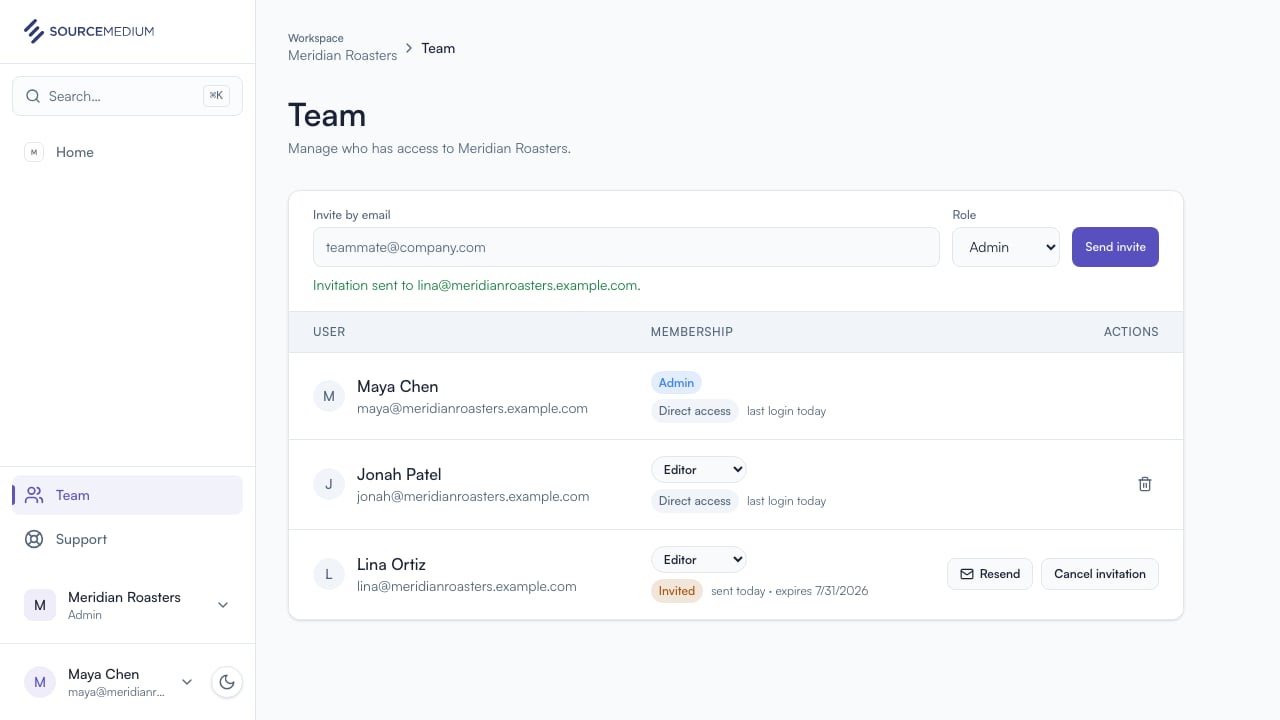Click Meridian Roasters breadcrumb link
This screenshot has height=720, width=1280.
pyautogui.click(x=343, y=55)
